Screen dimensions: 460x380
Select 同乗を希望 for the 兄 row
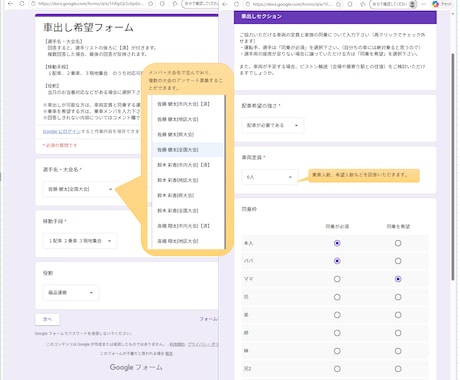click(x=398, y=297)
